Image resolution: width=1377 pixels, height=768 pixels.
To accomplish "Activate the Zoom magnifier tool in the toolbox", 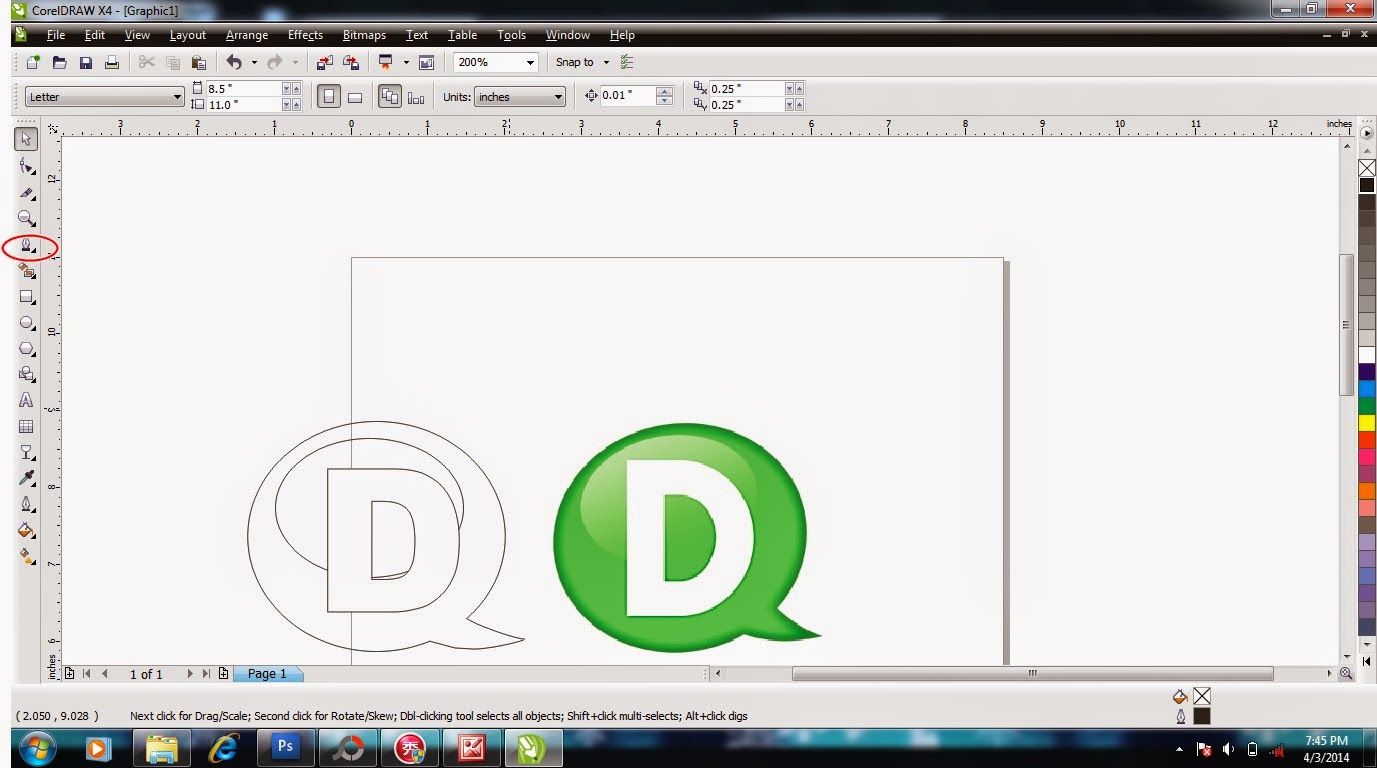I will (x=27, y=218).
